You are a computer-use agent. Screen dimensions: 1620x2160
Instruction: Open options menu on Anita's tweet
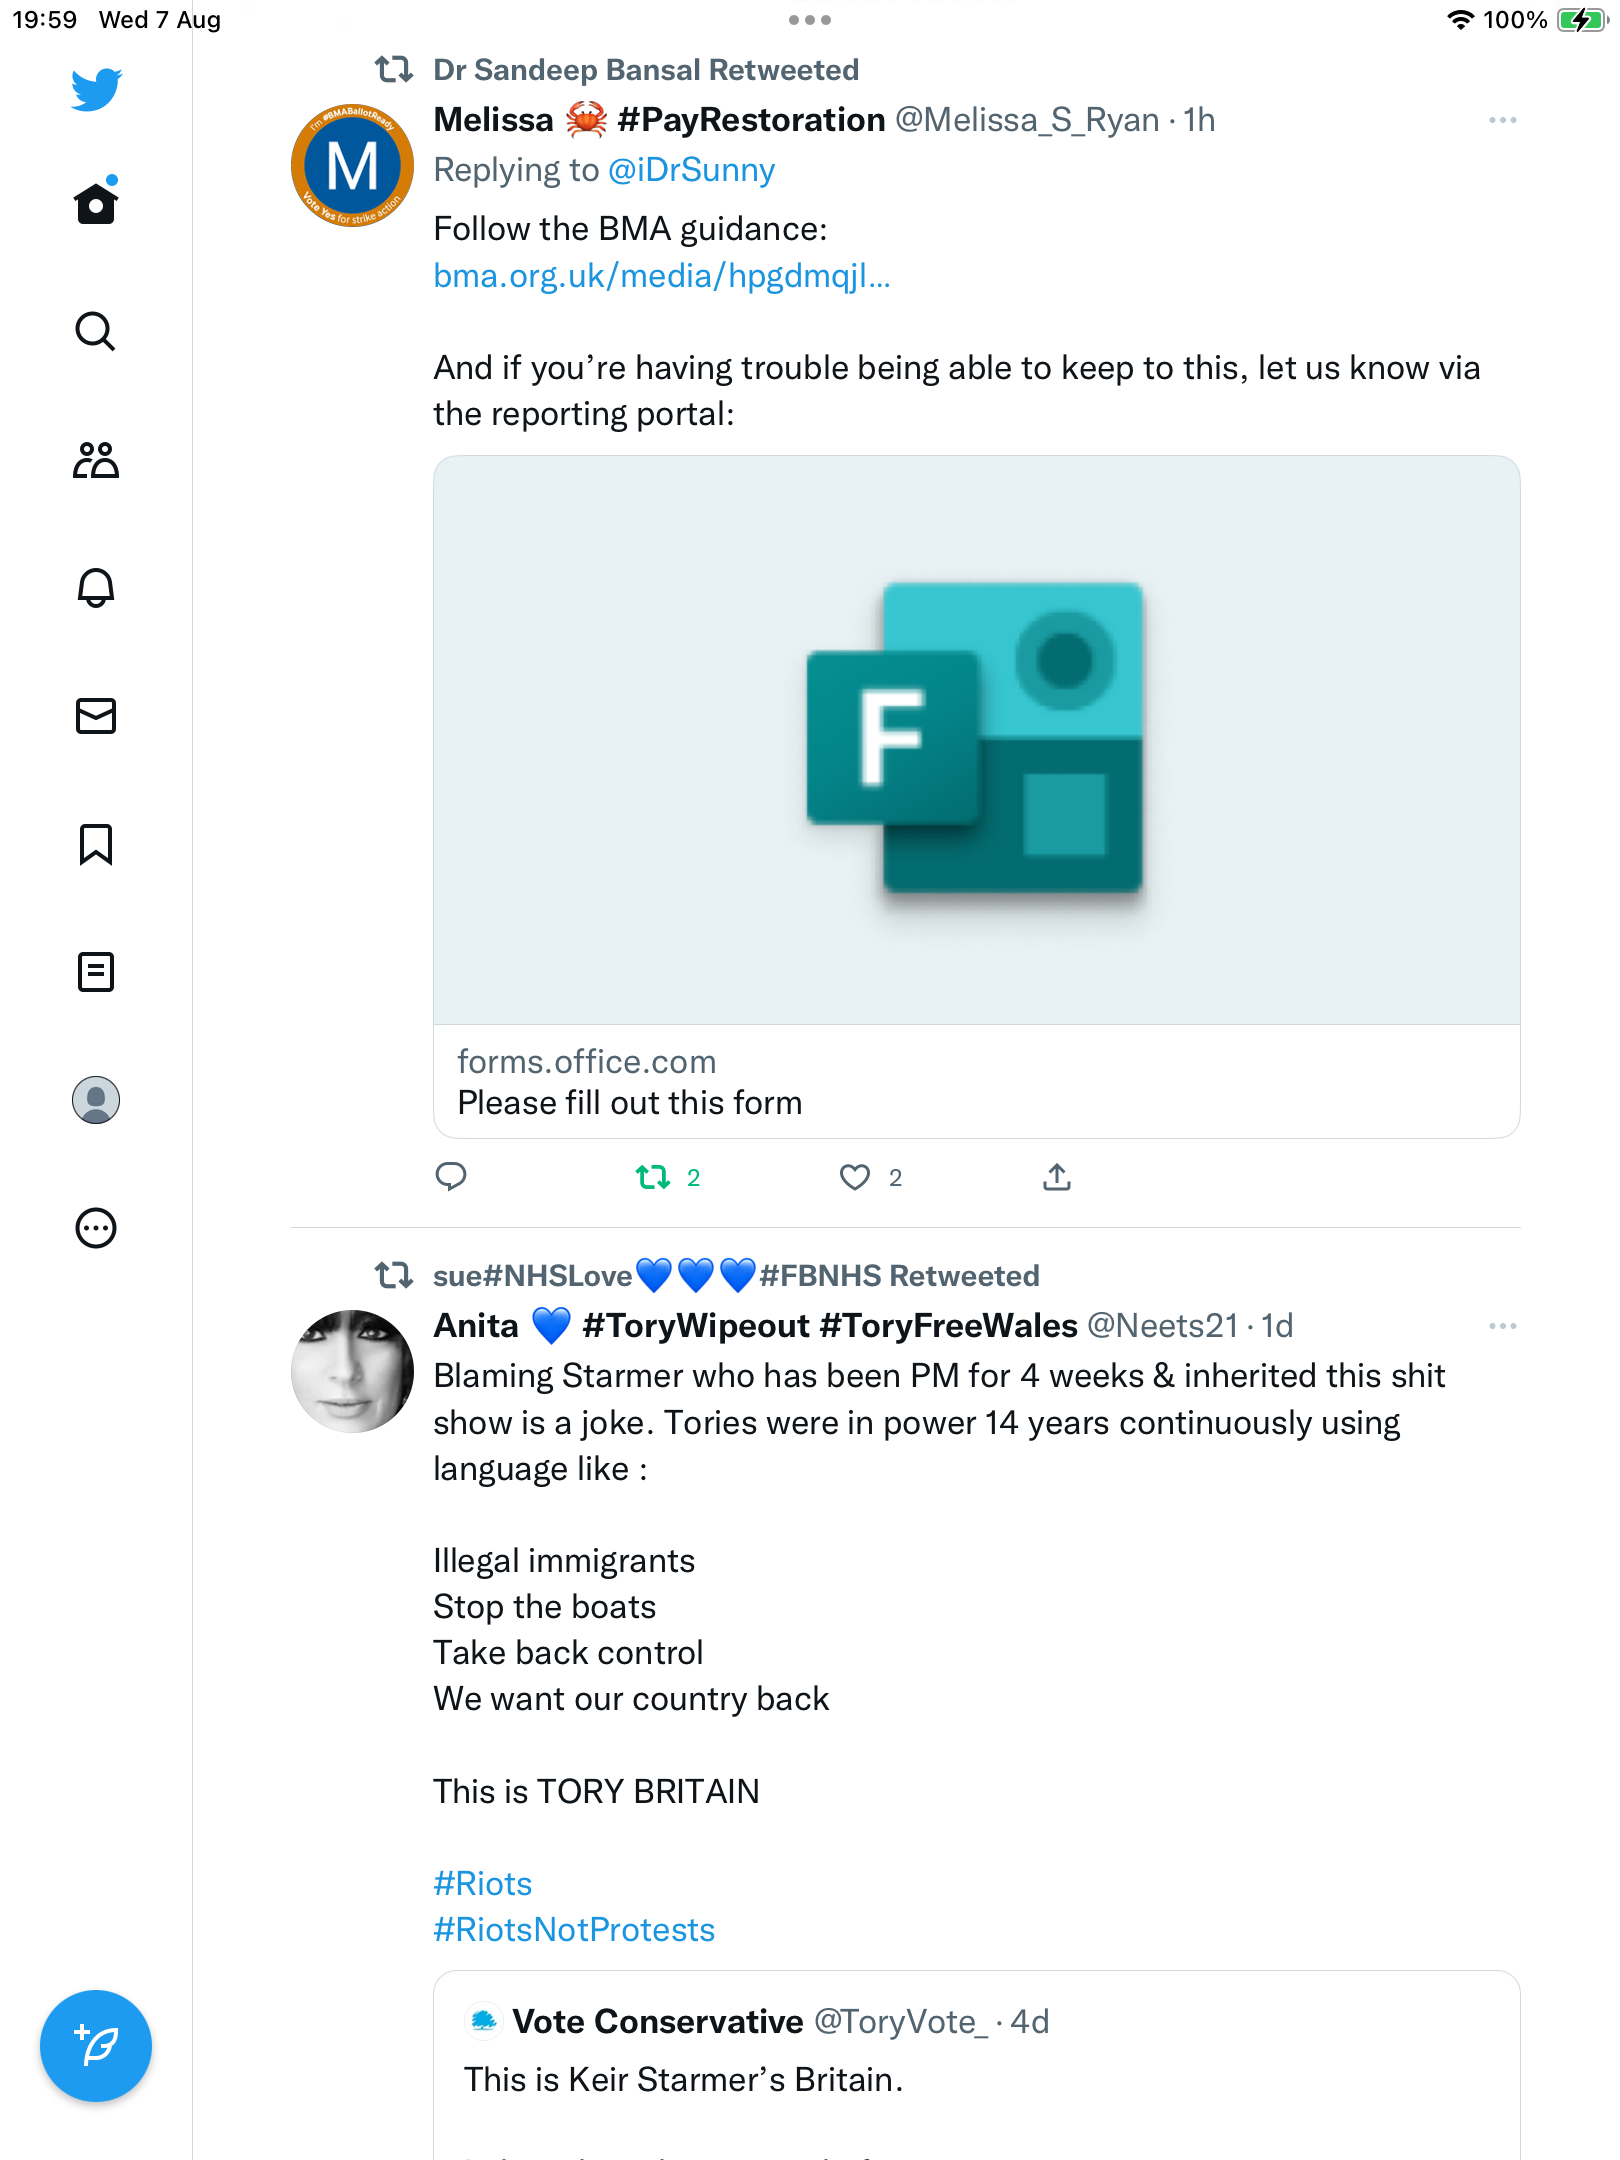[x=1503, y=1326]
